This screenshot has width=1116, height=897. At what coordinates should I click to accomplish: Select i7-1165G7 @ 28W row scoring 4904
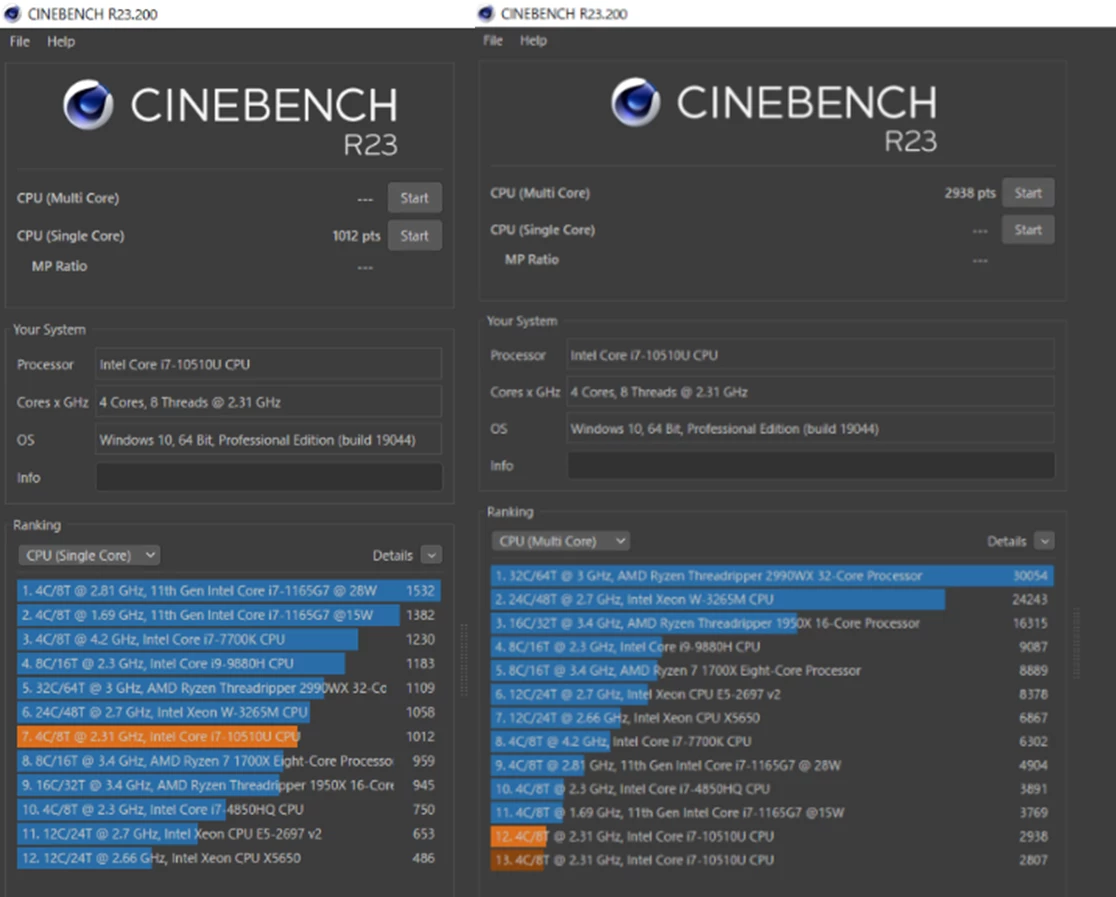tap(772, 765)
